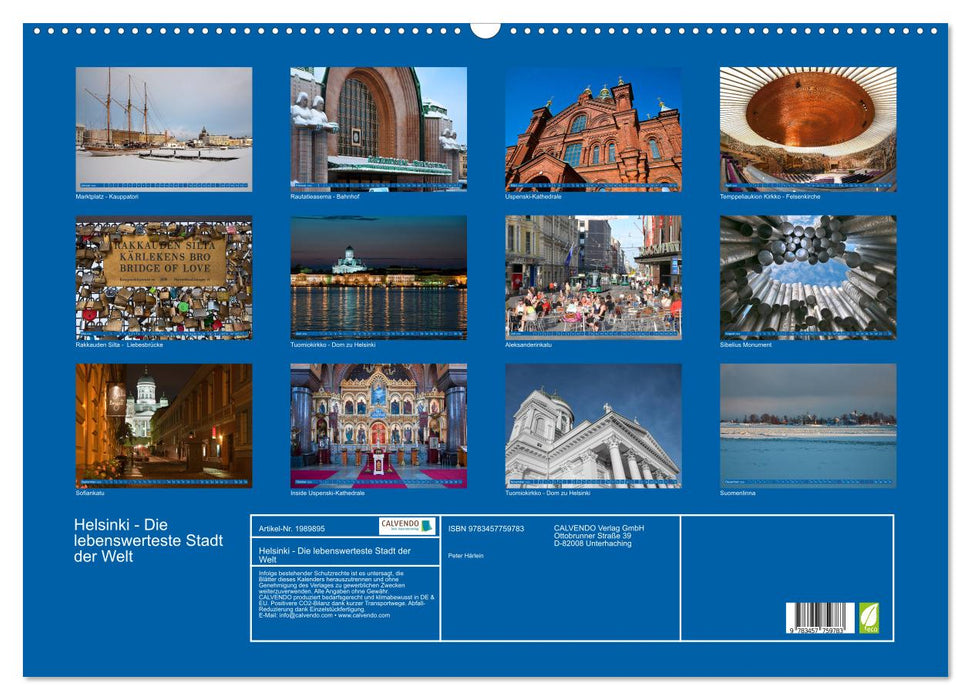Open the Marktplatz - Kauppatori ship photo
The image size is (971, 700).
(x=164, y=128)
